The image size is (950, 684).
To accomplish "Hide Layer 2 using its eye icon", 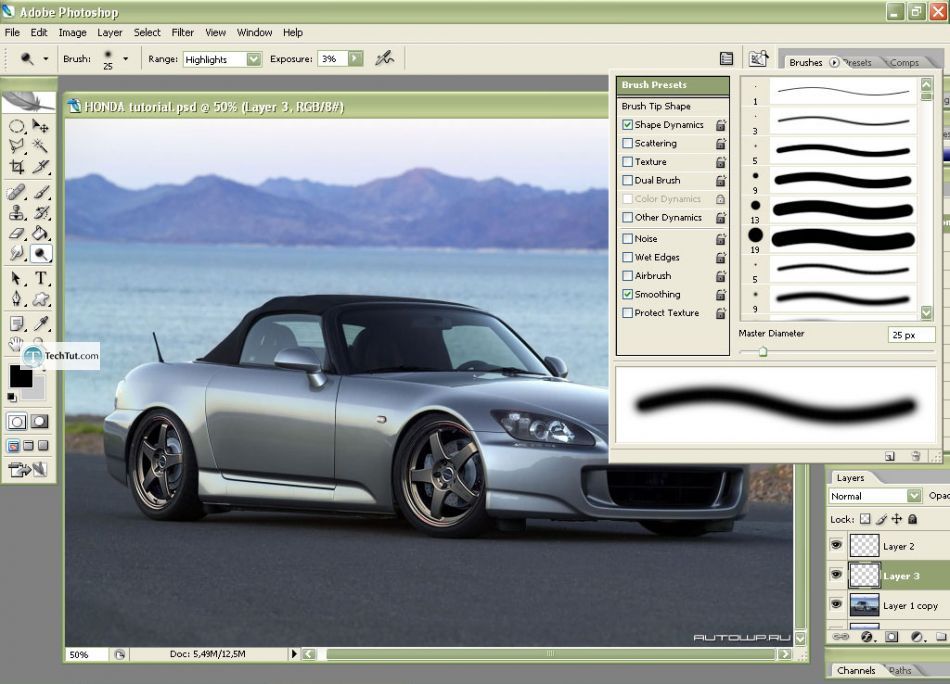I will [x=836, y=546].
